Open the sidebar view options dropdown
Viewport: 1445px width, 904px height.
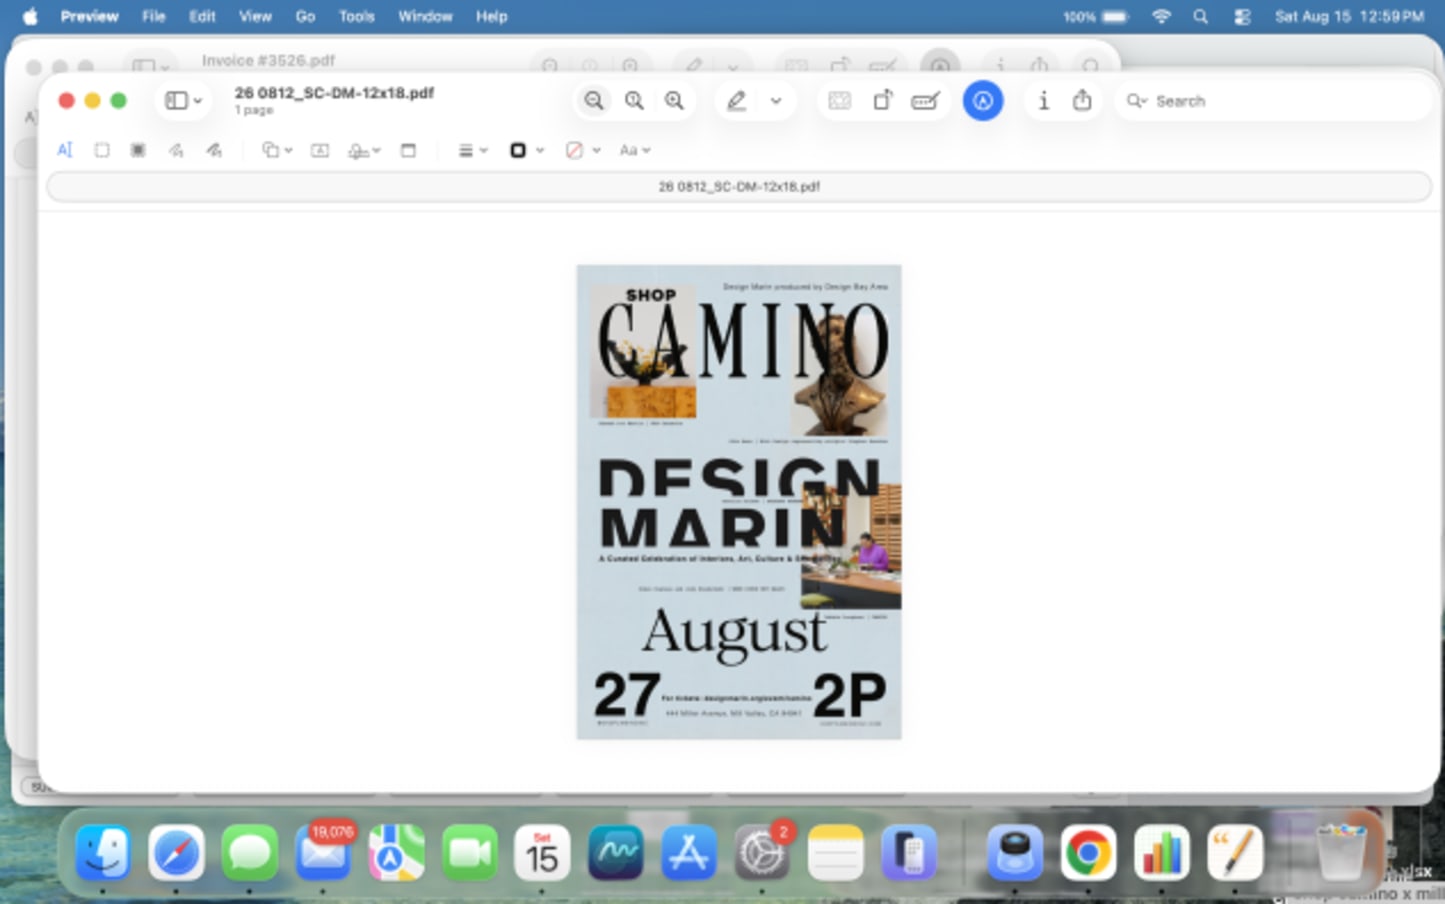pyautogui.click(x=183, y=100)
